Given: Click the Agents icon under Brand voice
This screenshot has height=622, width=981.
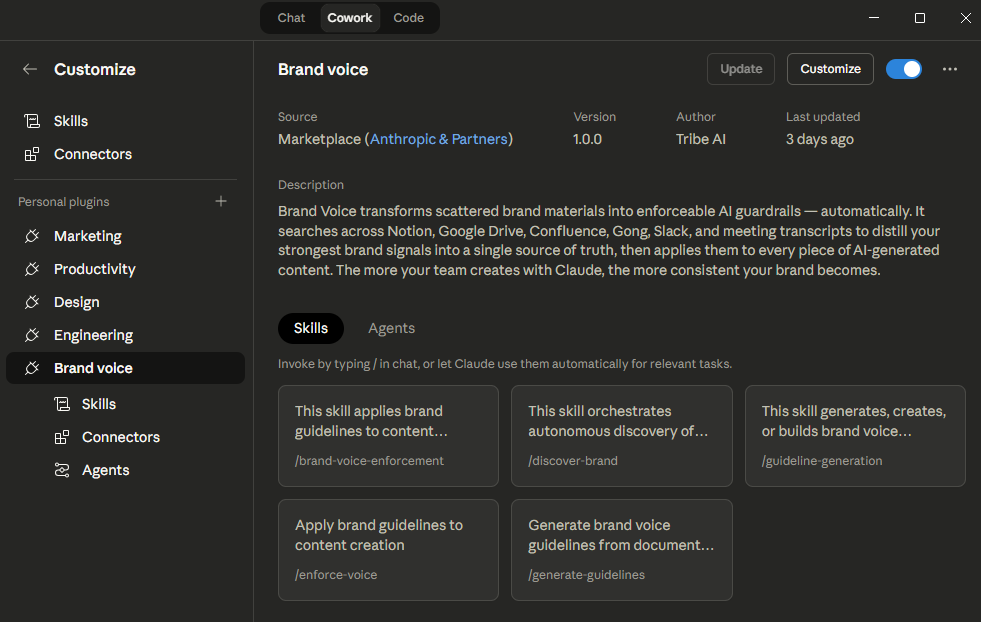Looking at the screenshot, I should (x=62, y=470).
